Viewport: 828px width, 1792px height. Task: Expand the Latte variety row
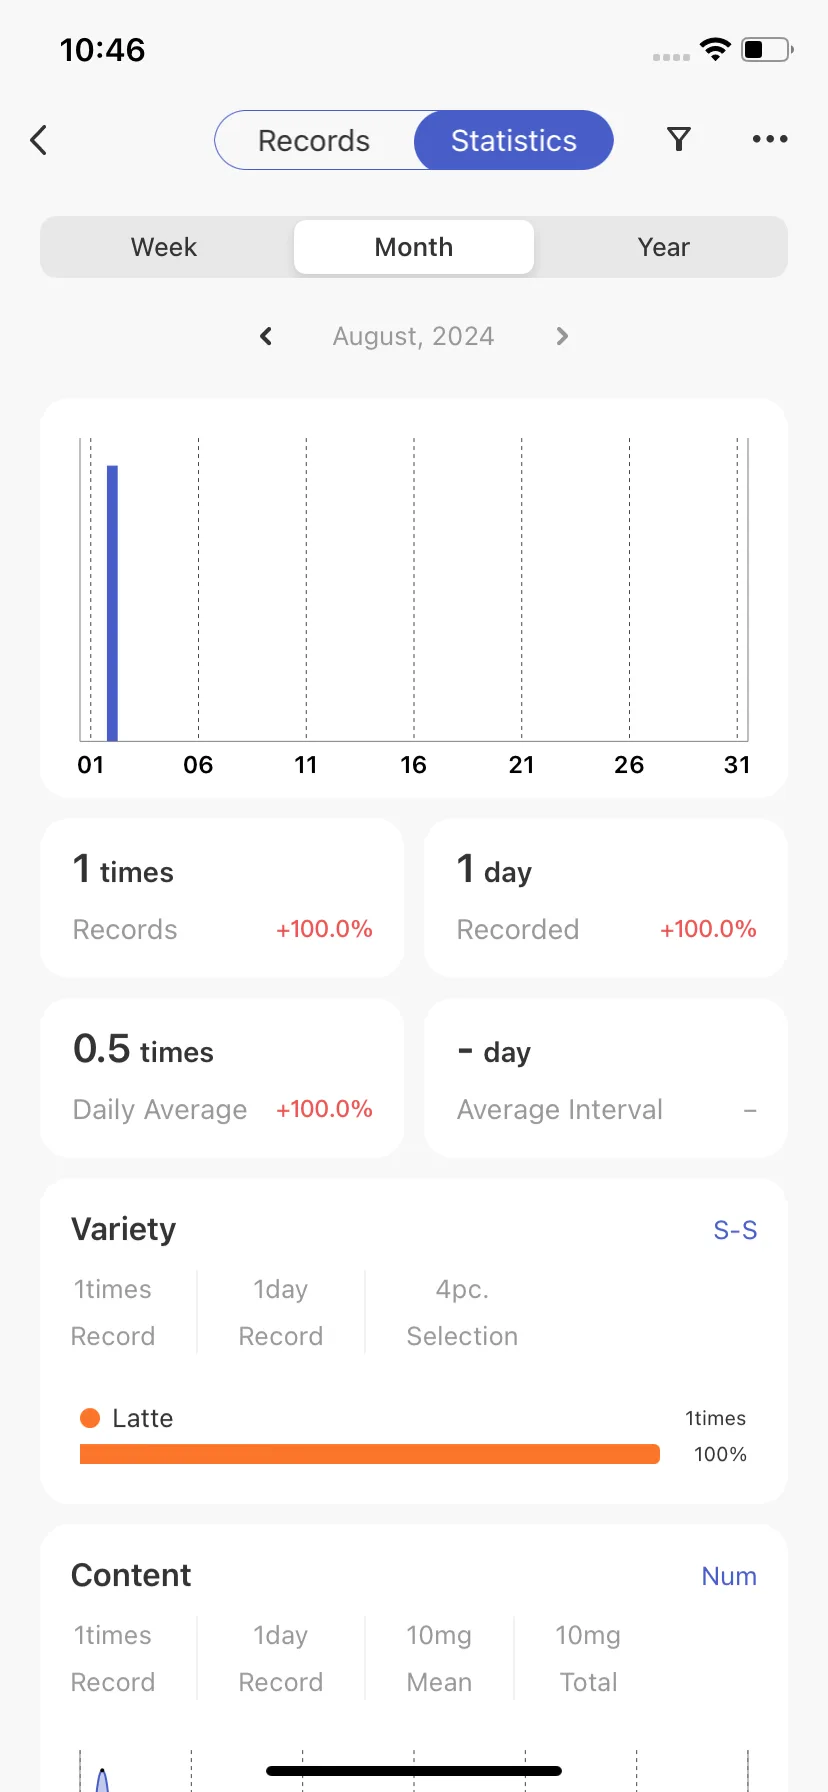414,1436
